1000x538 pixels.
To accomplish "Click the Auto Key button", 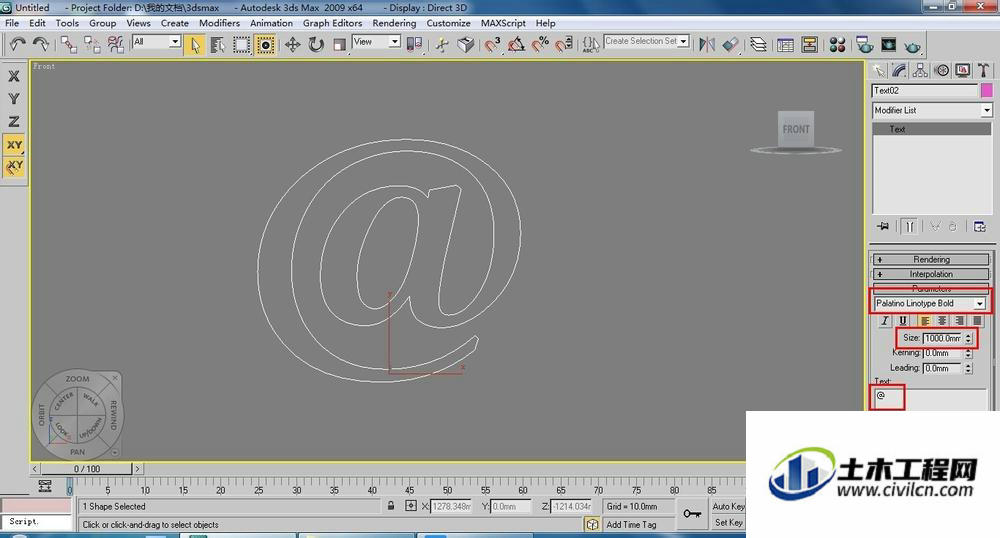I will click(728, 506).
